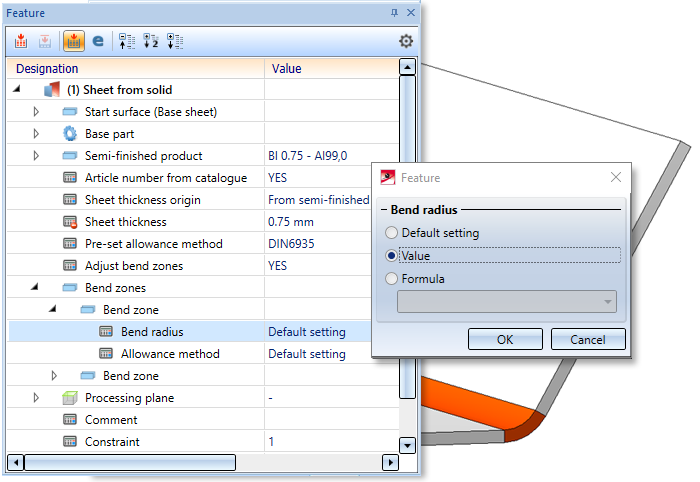Click YES value for Article number from catalogue
700x482 pixels.
click(x=277, y=178)
